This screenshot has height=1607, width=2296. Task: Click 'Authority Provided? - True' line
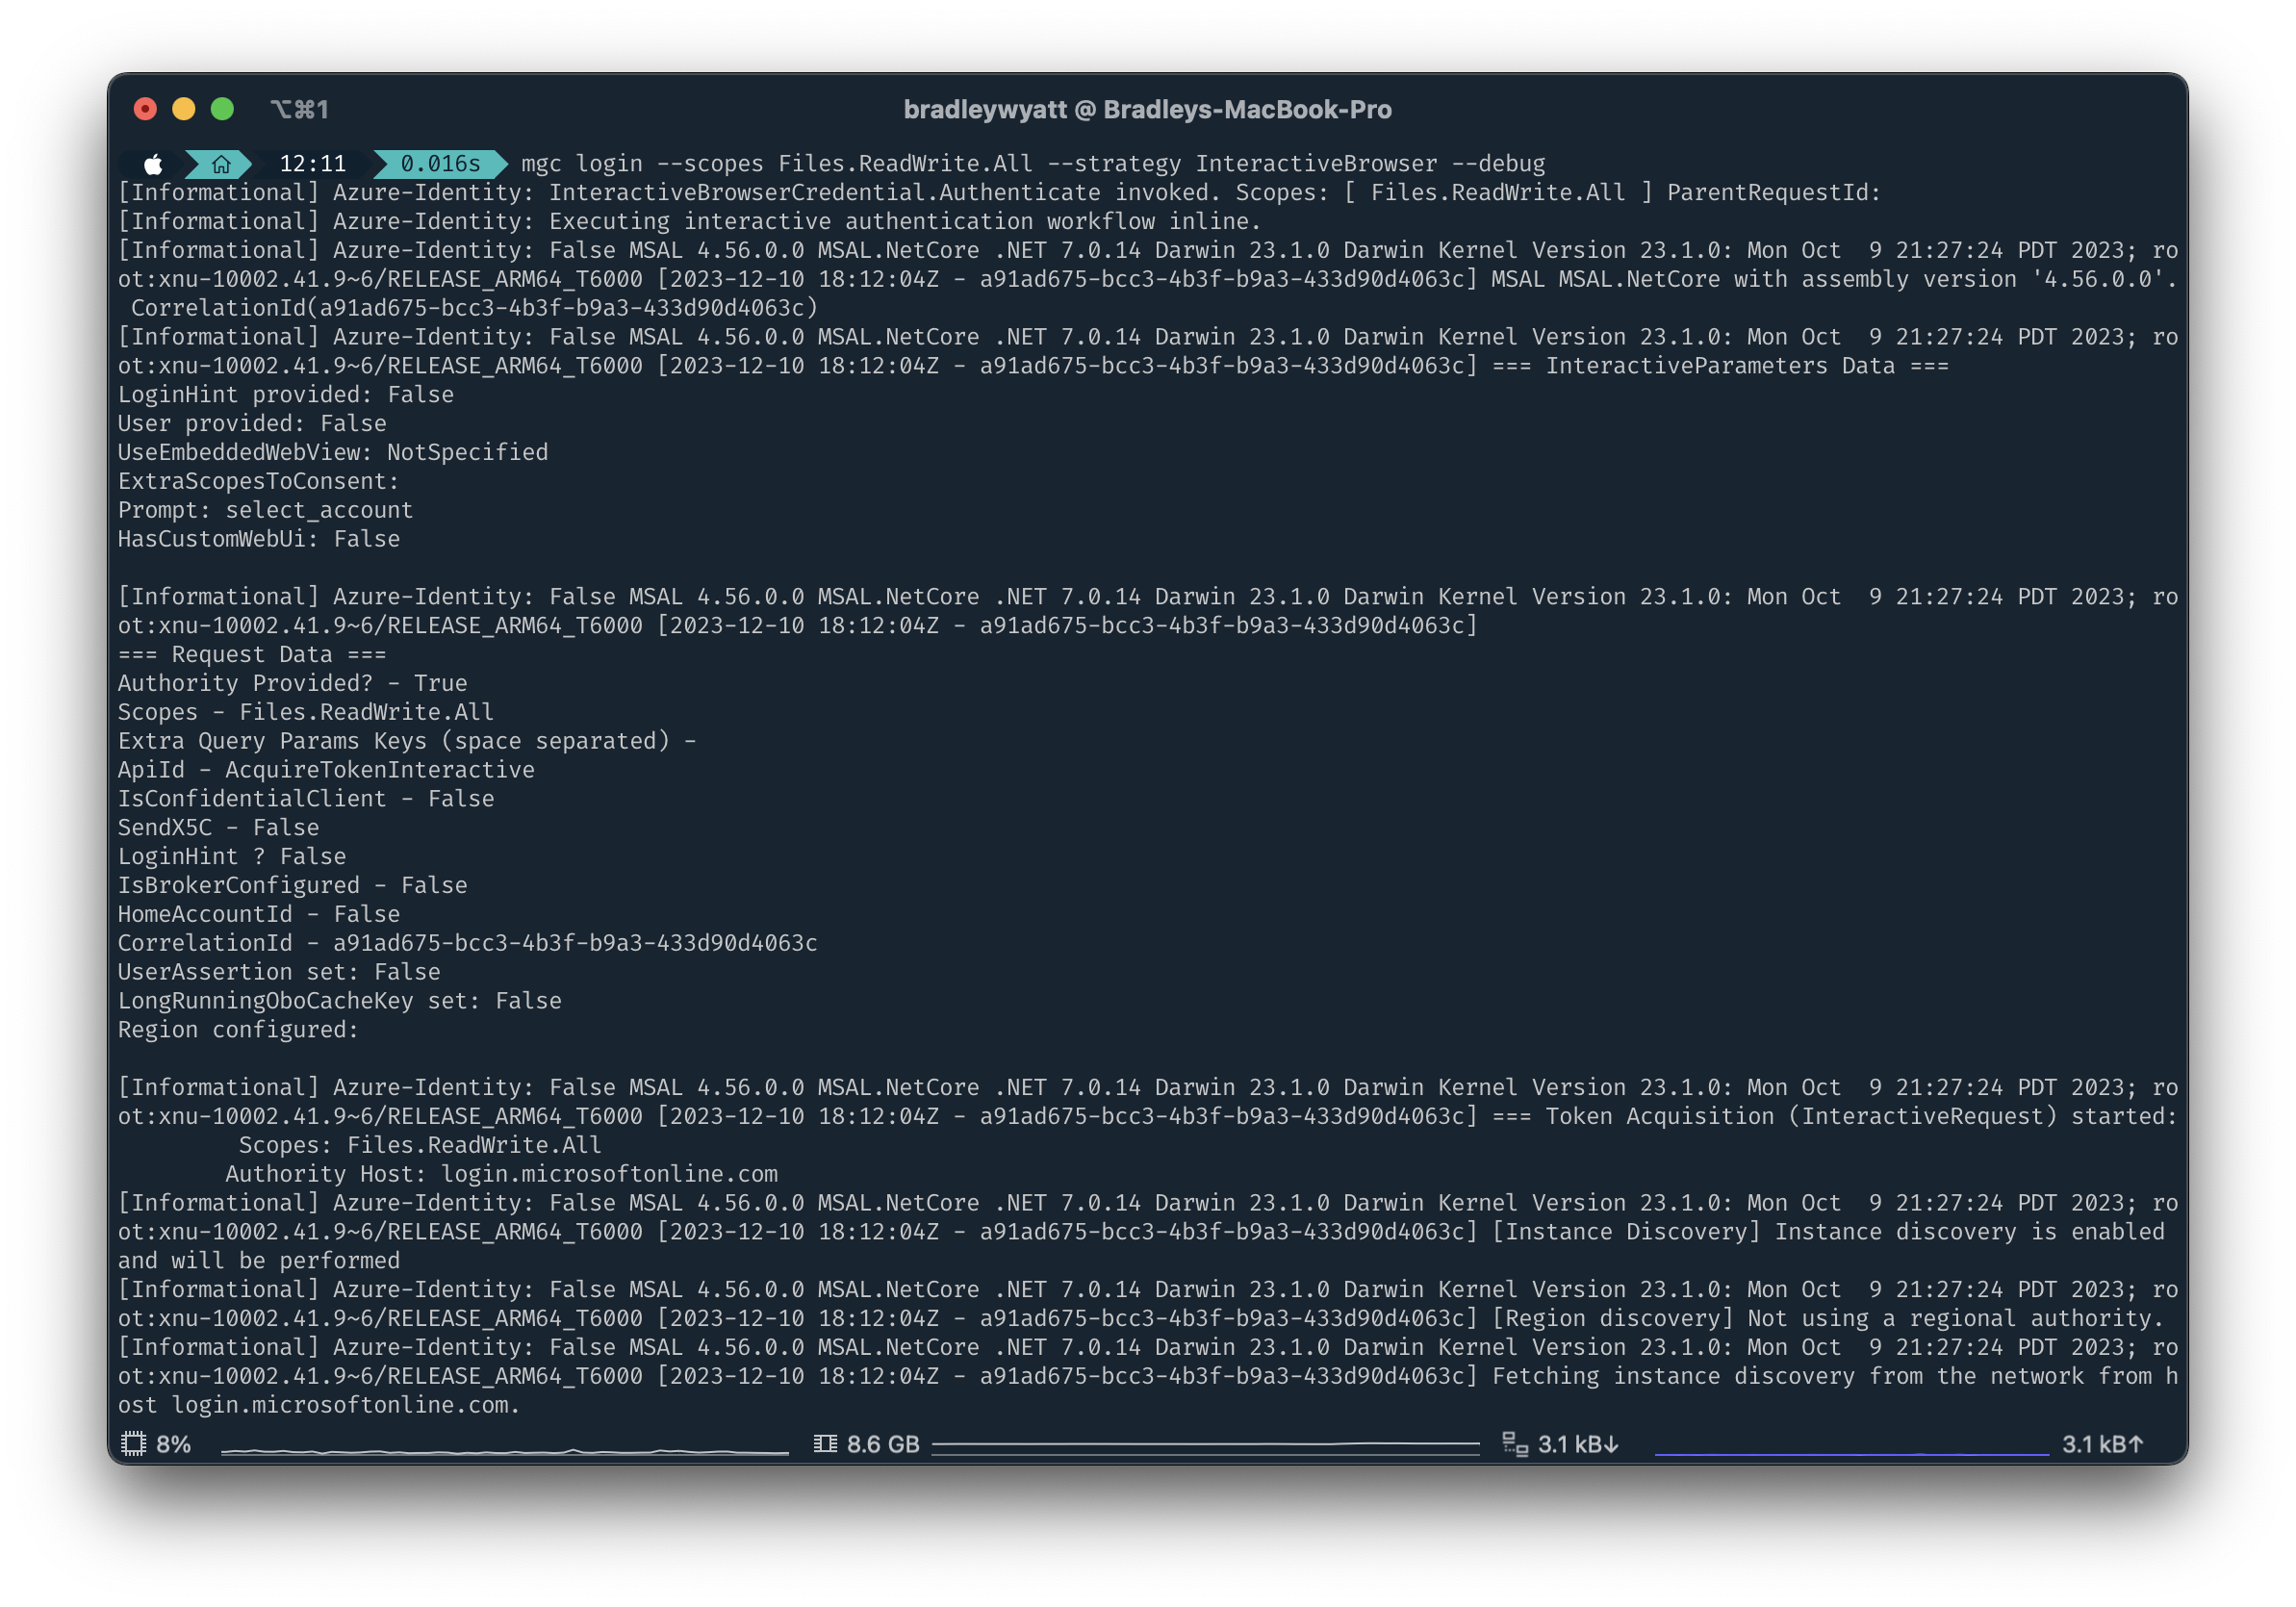tap(293, 684)
